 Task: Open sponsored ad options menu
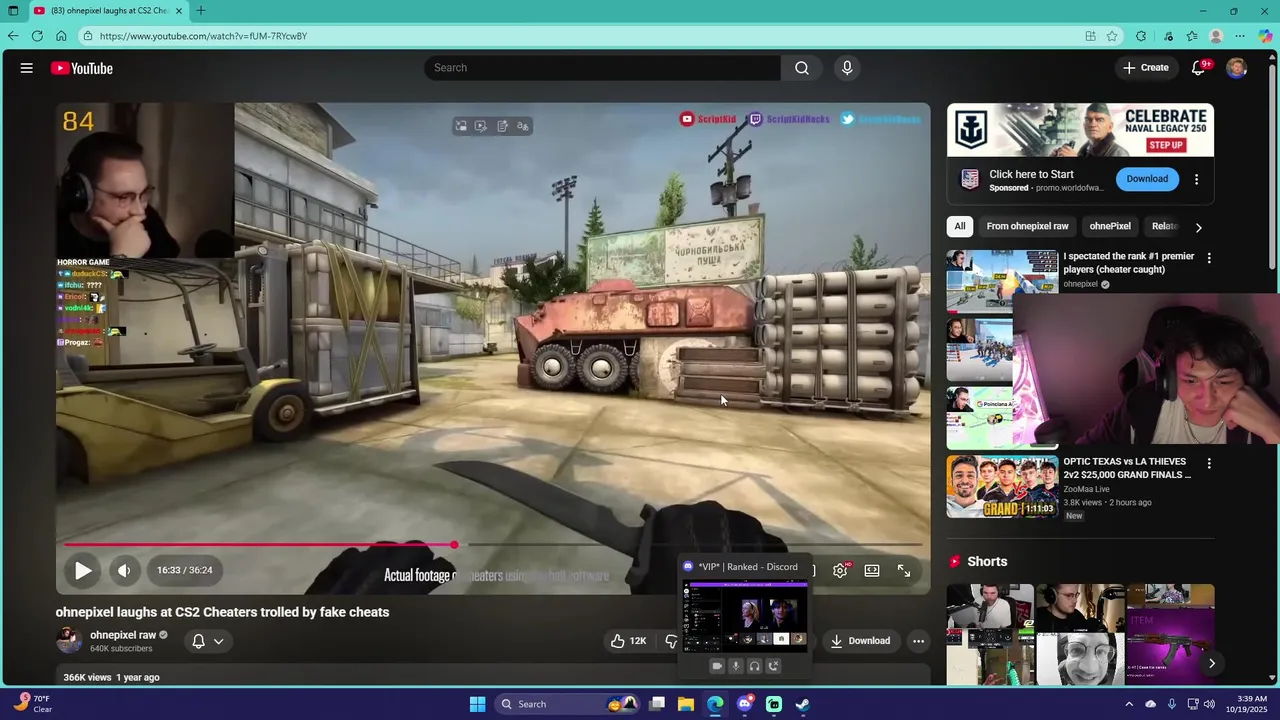[x=1196, y=180]
